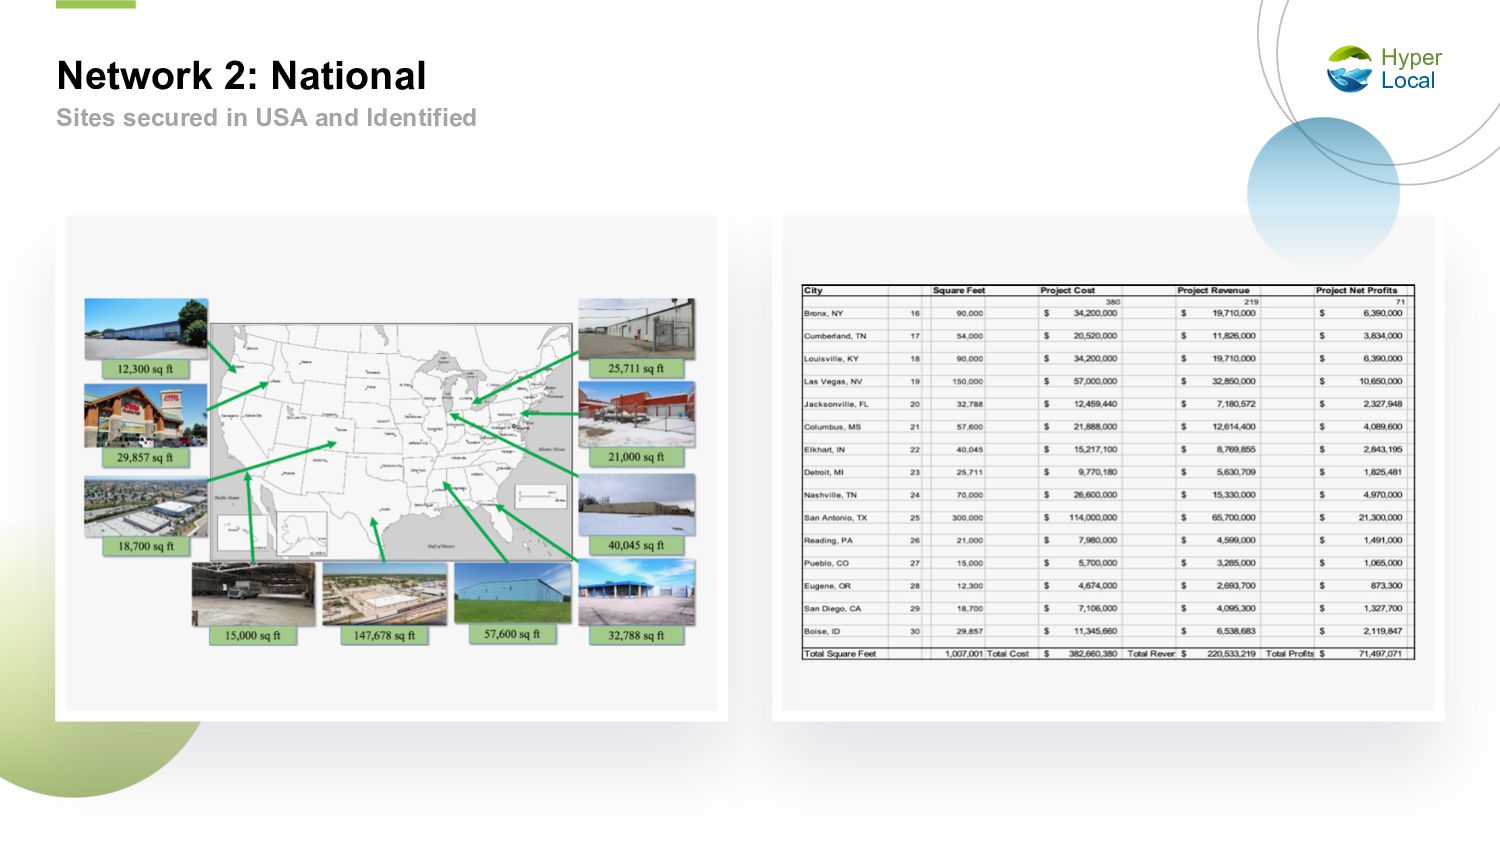1500x844 pixels.
Task: Open the red building photo above '21,000 sq ft'
Action: 636,415
